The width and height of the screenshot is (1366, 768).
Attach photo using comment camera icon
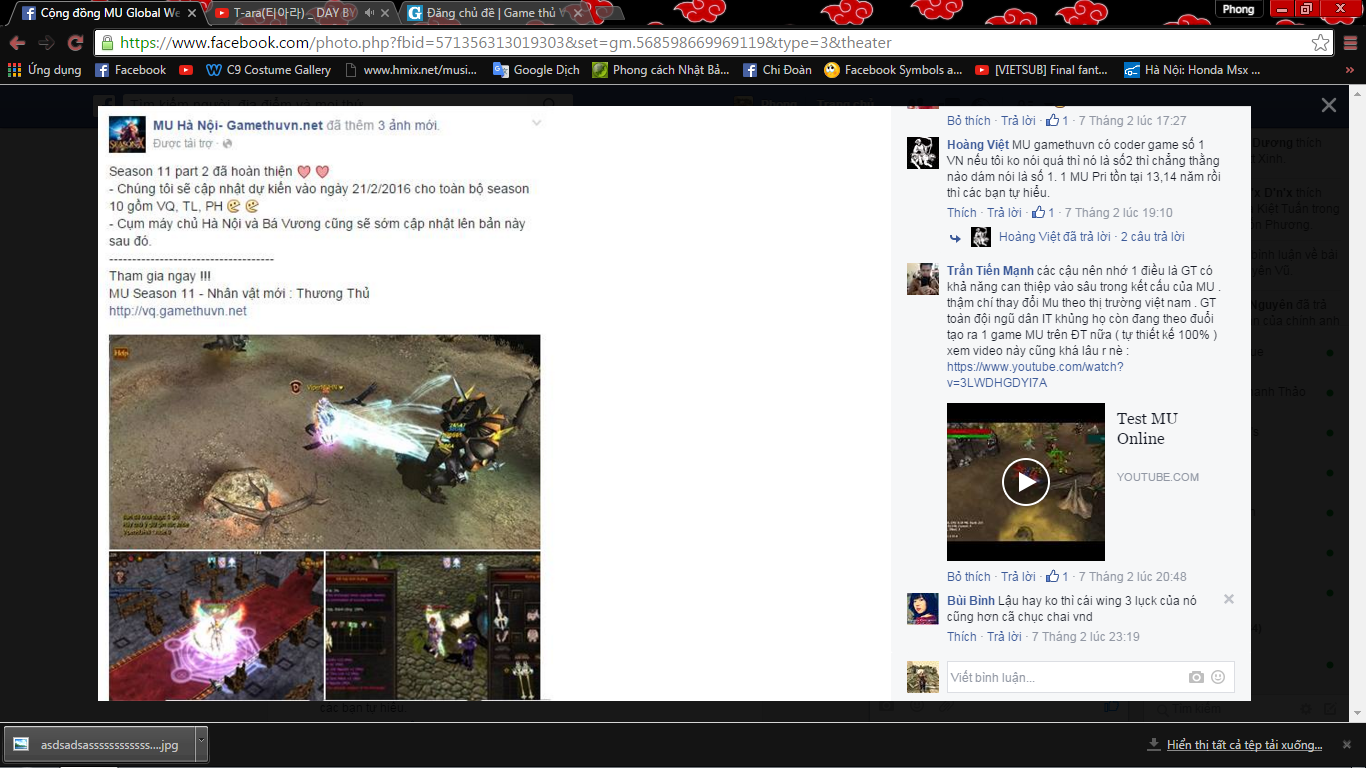point(1196,677)
